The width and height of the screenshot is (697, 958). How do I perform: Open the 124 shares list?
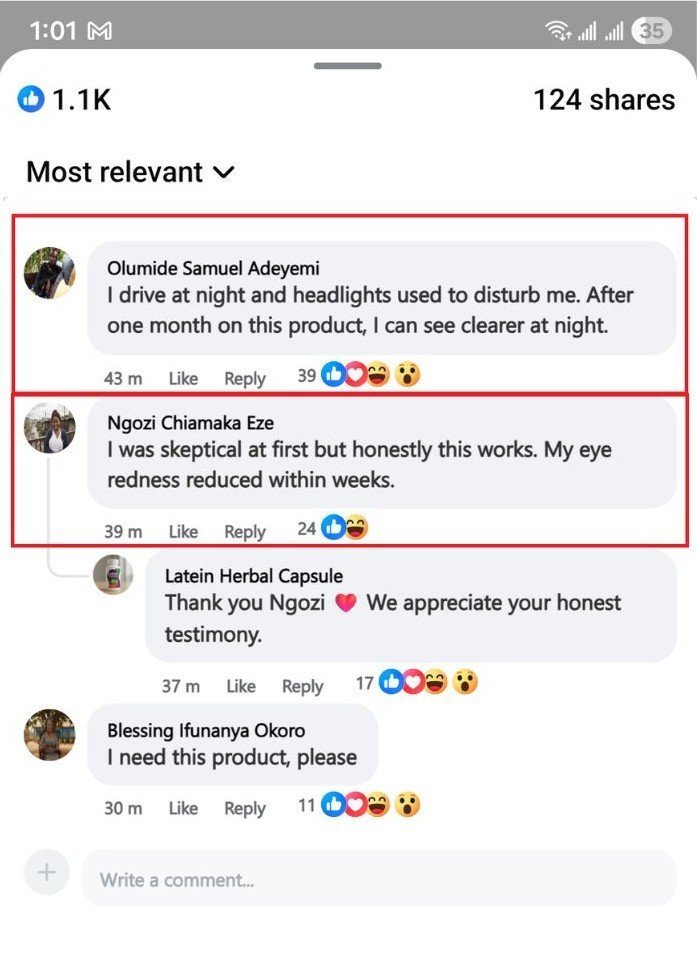604,100
